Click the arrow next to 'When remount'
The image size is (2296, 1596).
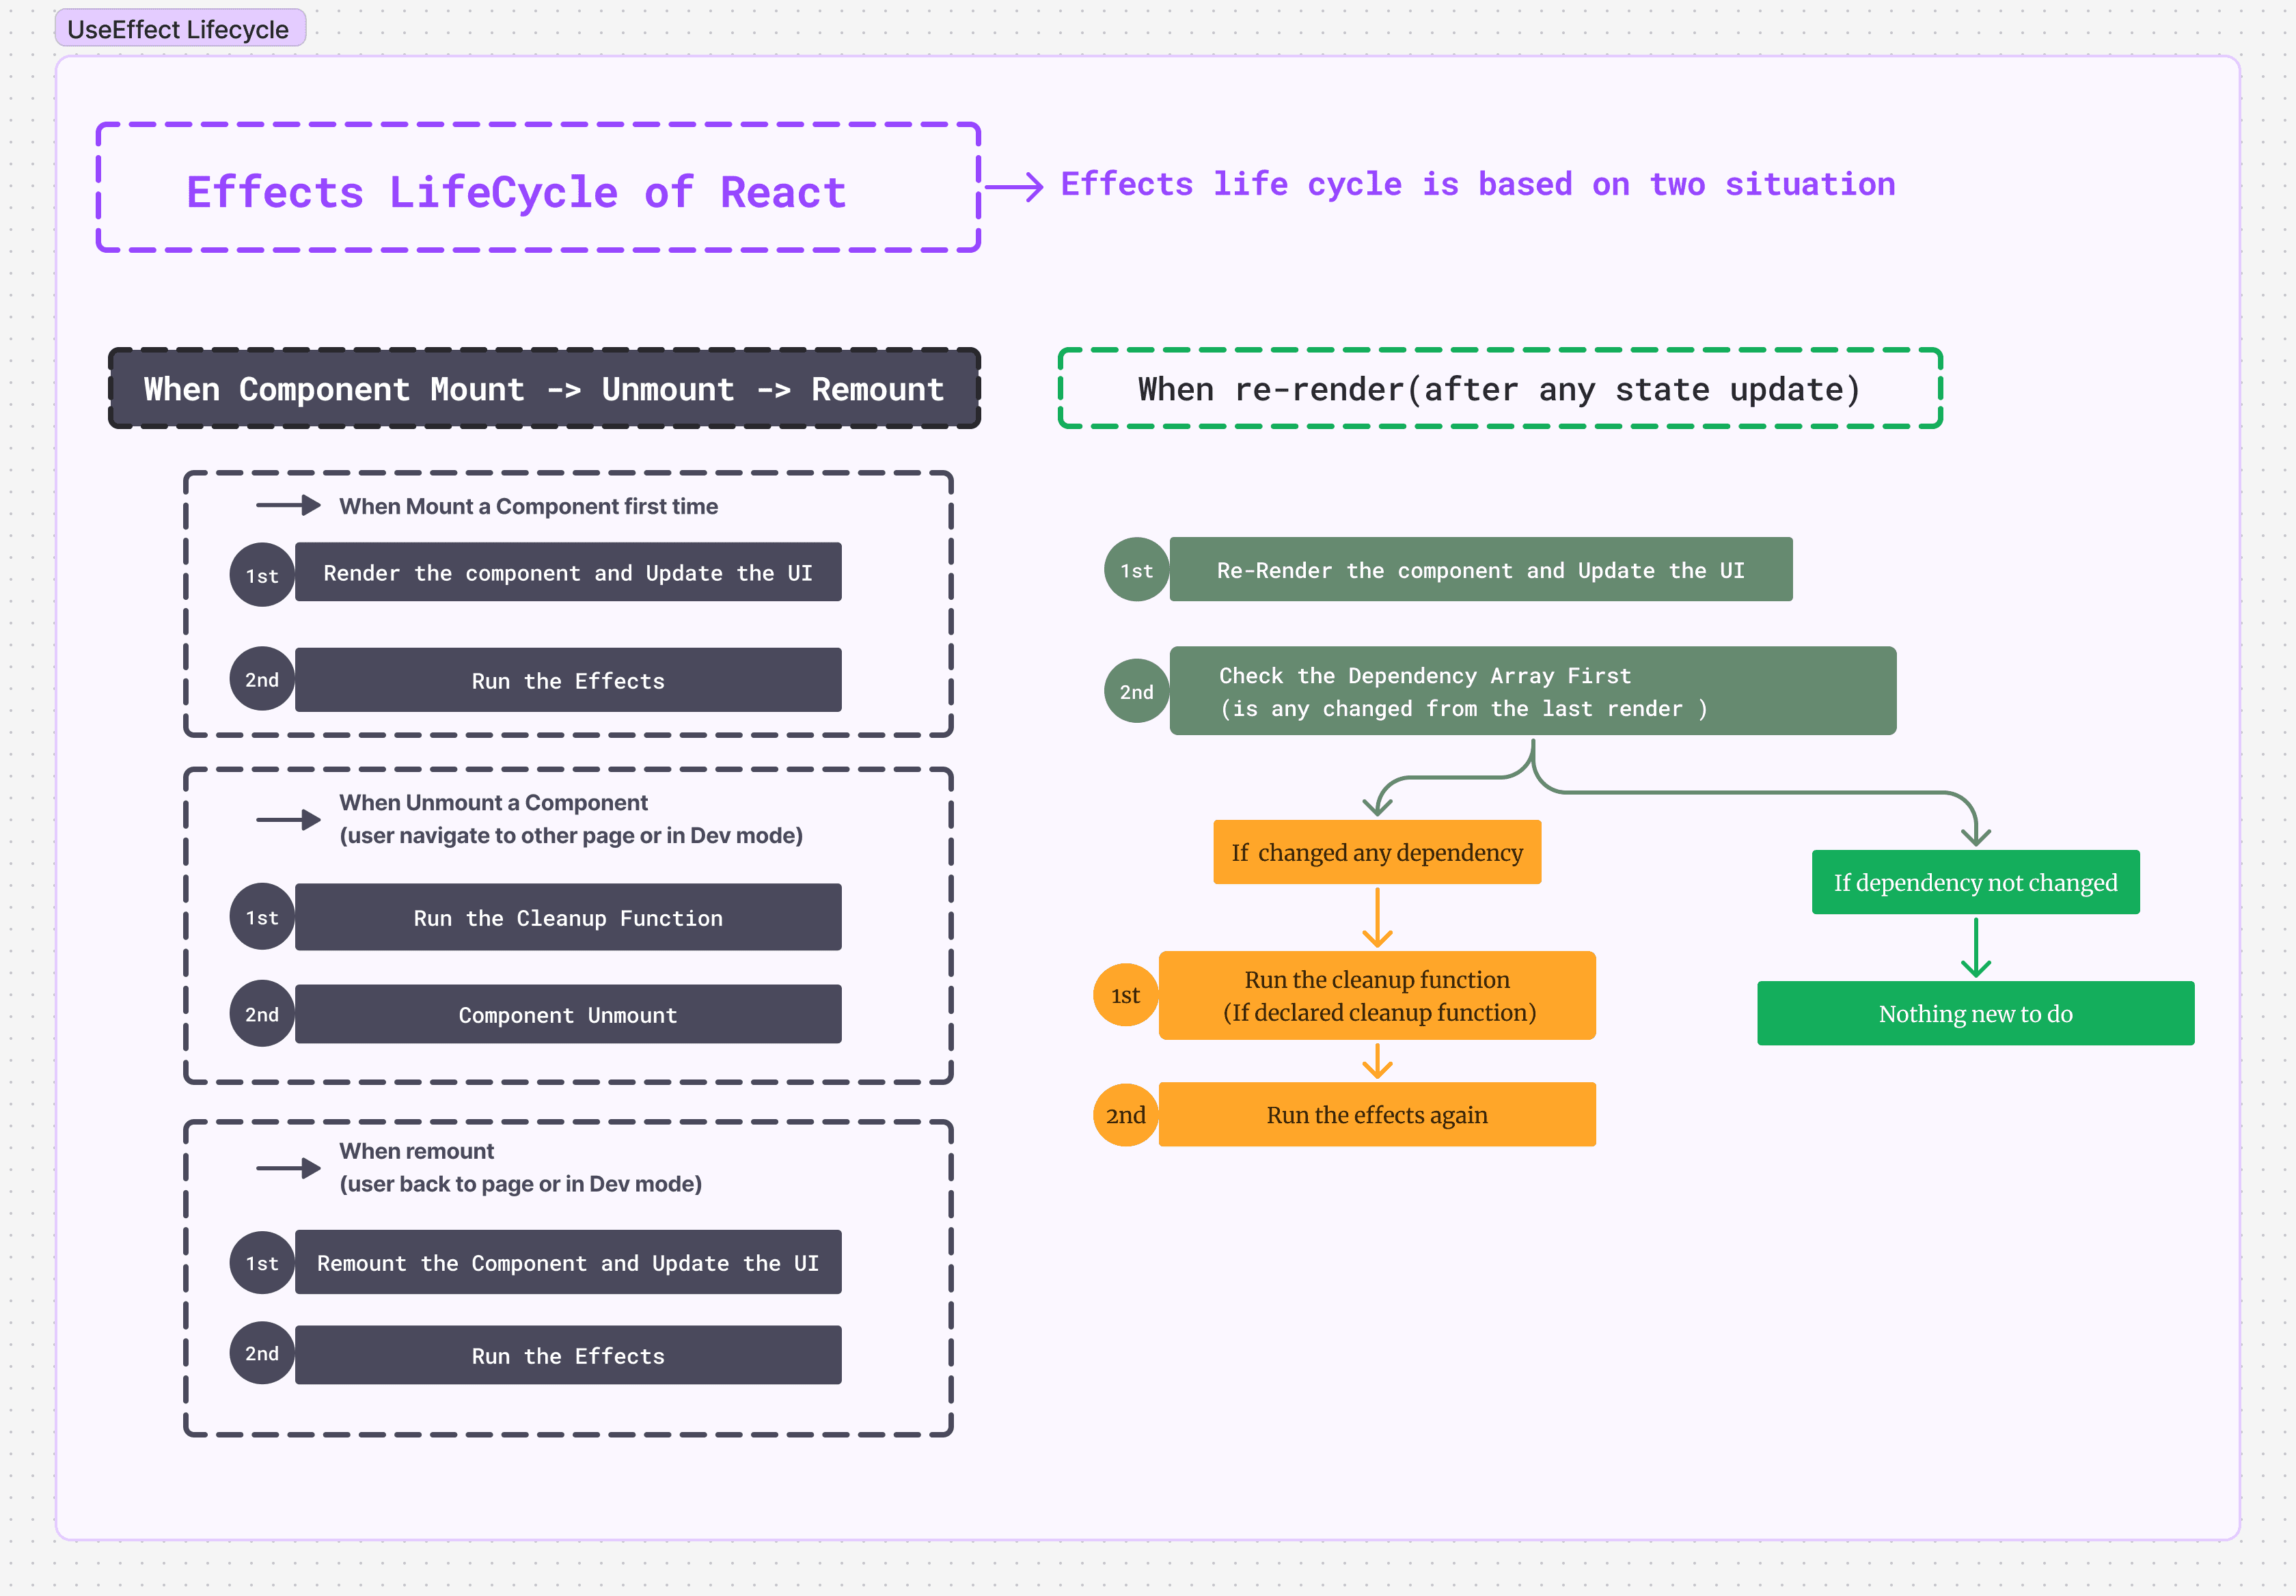tap(288, 1168)
